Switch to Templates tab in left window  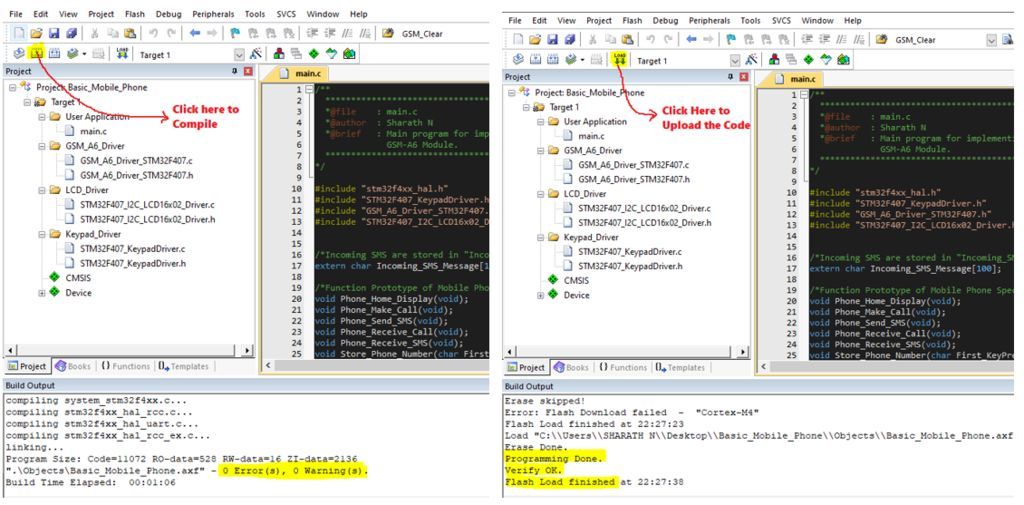[184, 367]
